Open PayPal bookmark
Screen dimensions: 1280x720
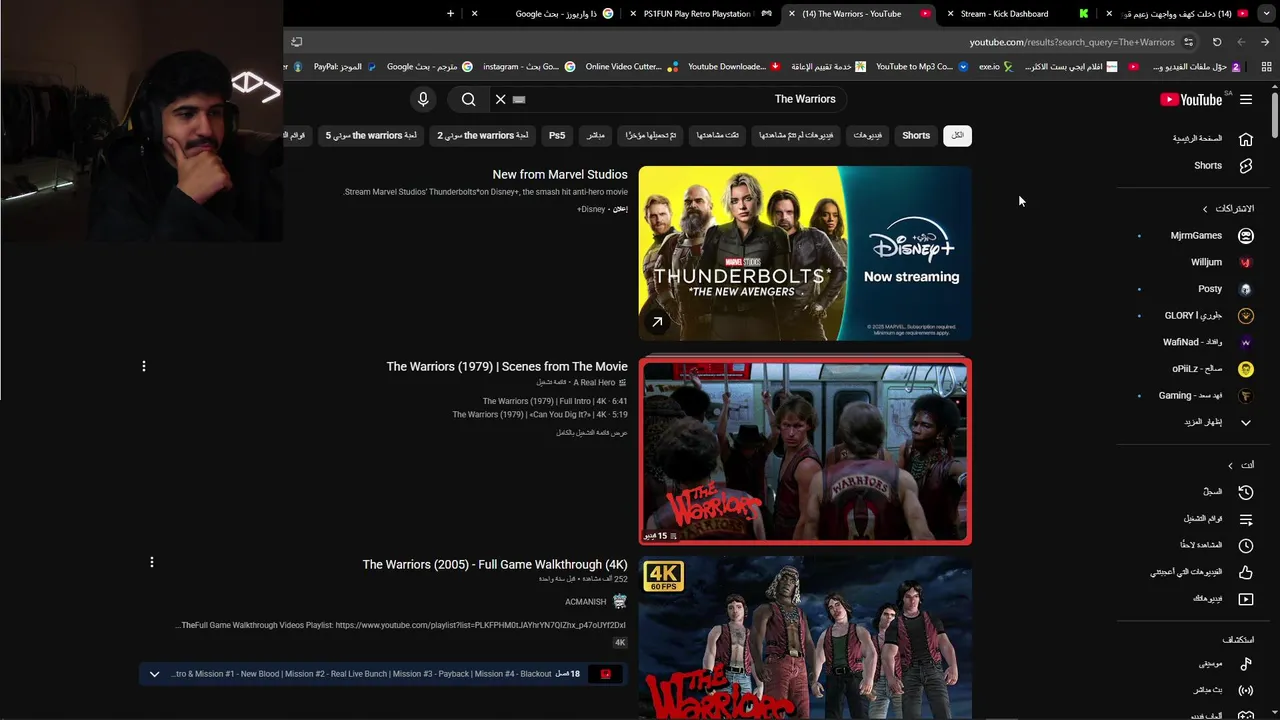click(345, 67)
